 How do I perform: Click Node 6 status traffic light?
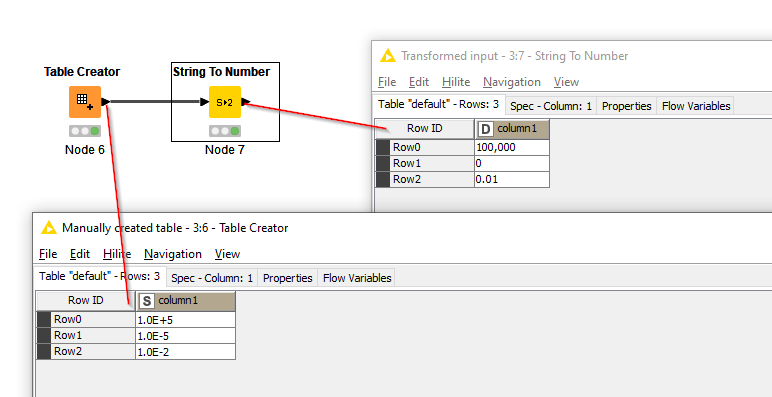click(x=85, y=131)
